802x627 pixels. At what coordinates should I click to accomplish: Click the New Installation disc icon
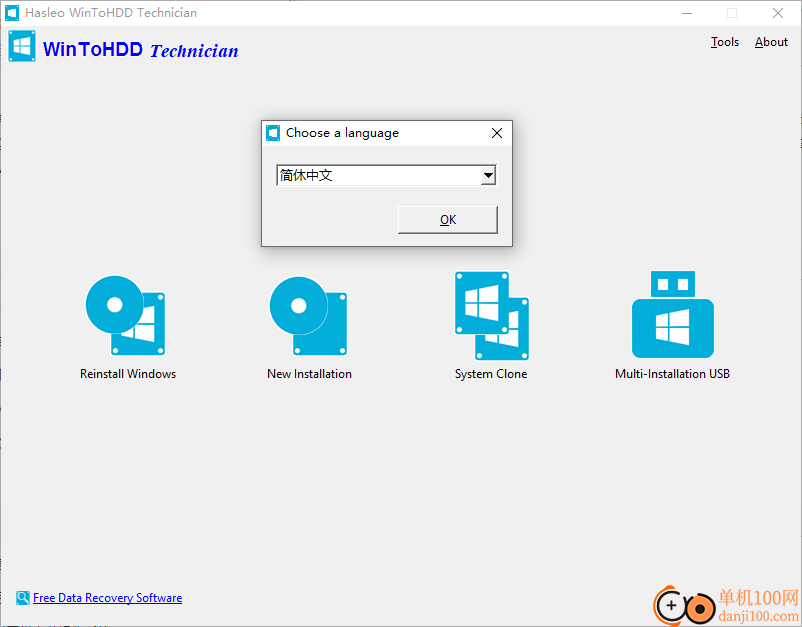[308, 316]
